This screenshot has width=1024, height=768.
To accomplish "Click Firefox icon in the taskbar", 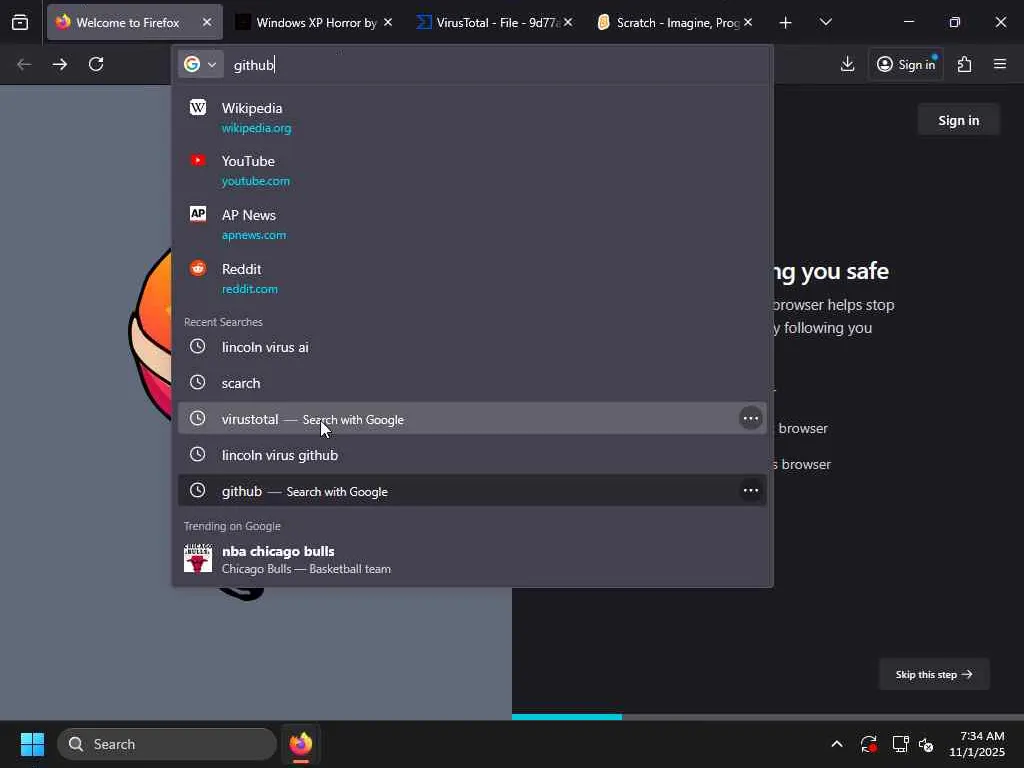I will [301, 744].
